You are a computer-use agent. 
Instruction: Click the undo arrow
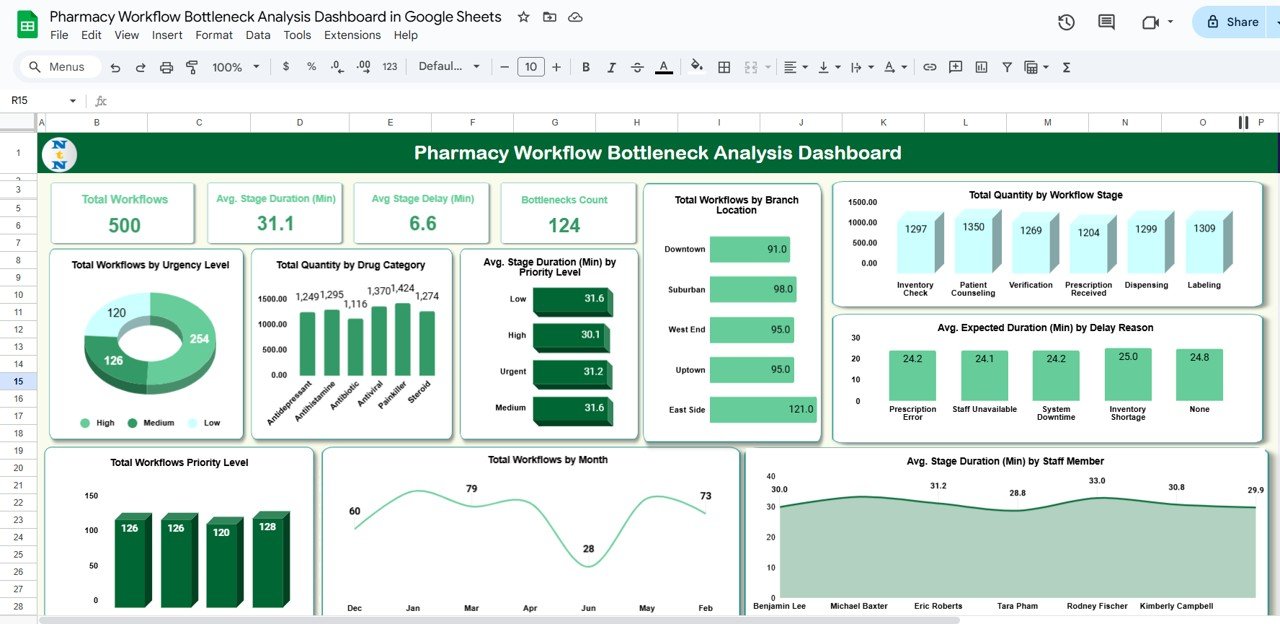(115, 67)
